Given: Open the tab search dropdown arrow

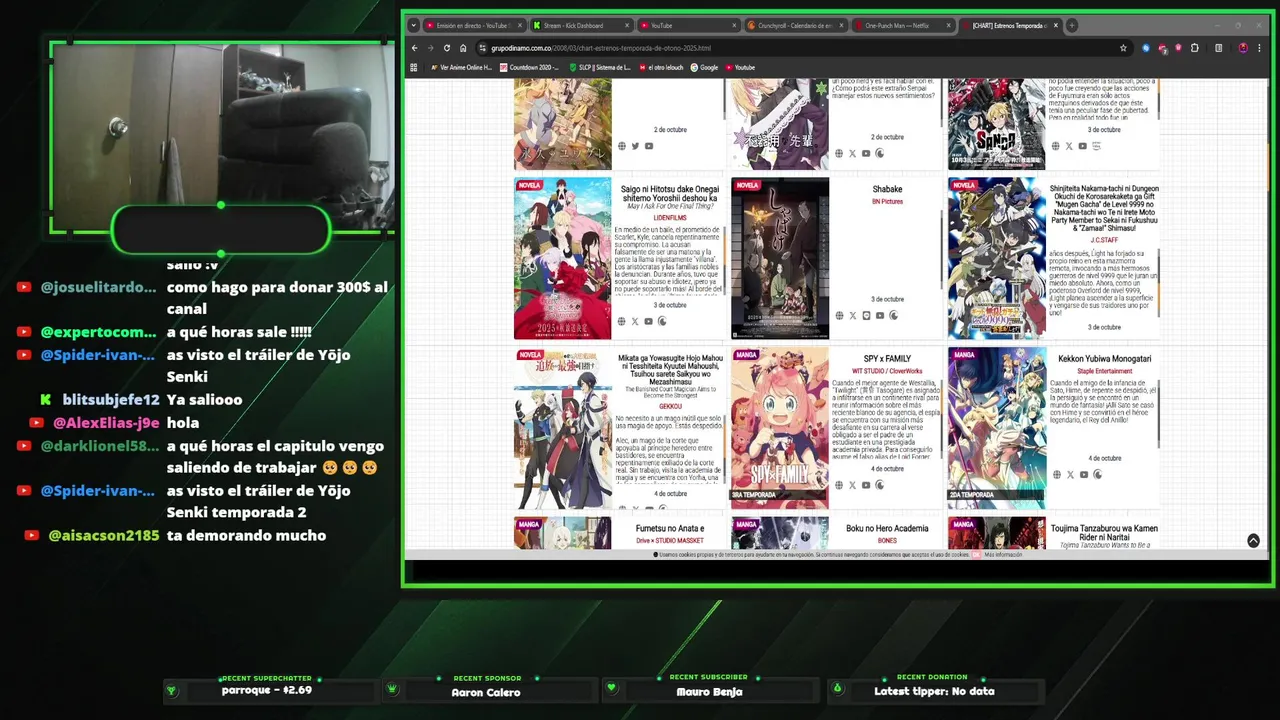Looking at the screenshot, I should 413,25.
